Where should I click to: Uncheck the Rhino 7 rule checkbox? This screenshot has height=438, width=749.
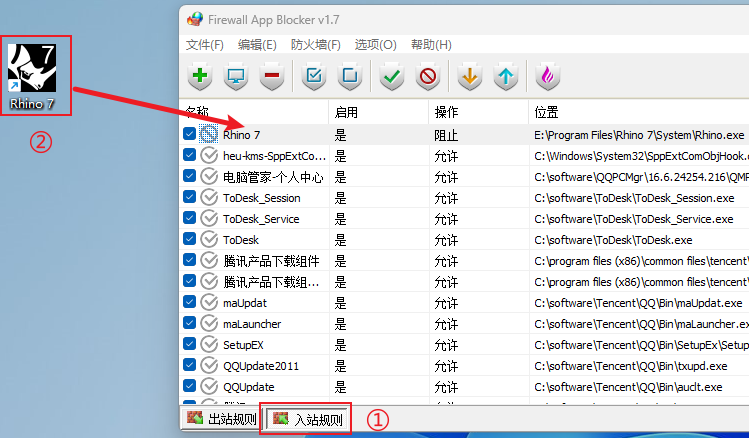click(x=189, y=134)
